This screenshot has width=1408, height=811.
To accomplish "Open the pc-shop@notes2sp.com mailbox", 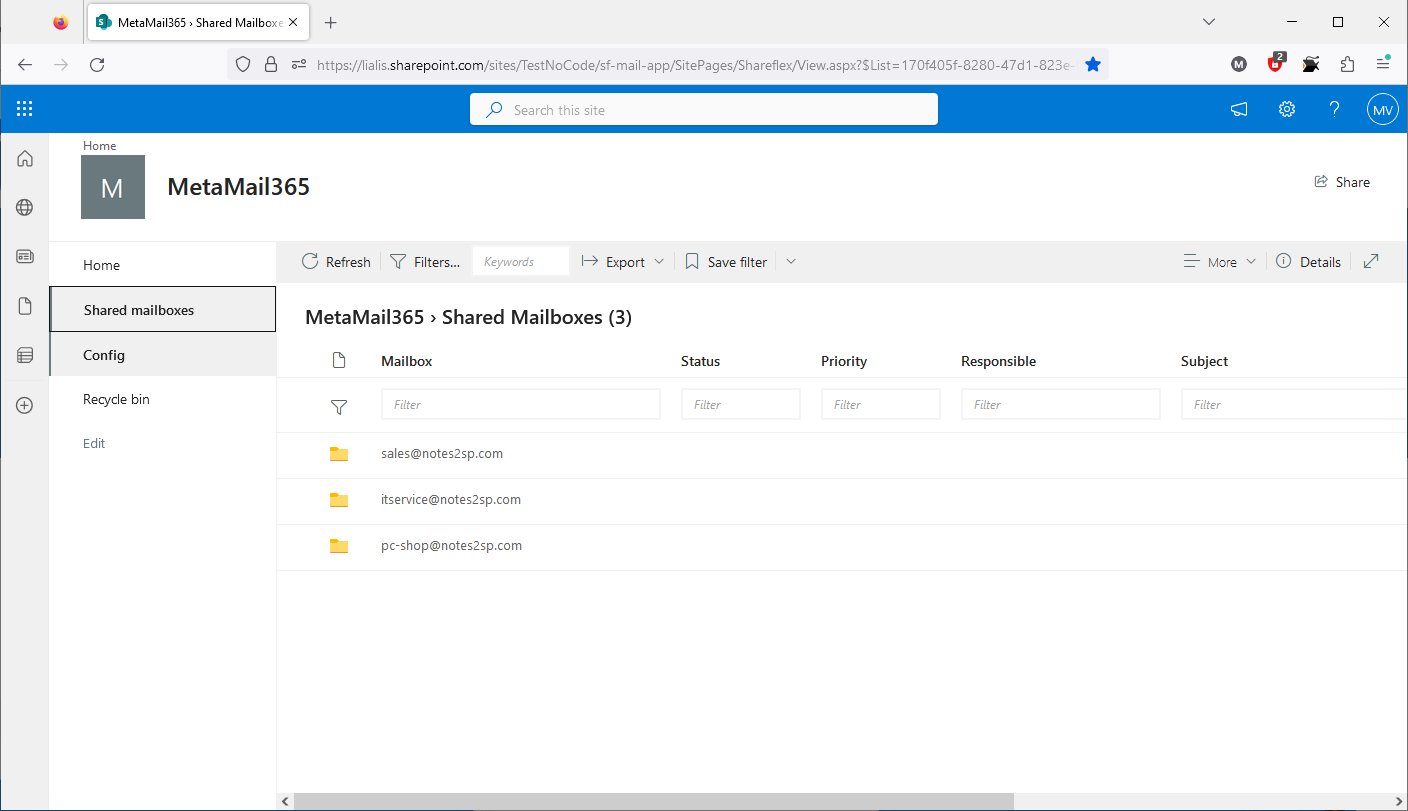I will 452,546.
